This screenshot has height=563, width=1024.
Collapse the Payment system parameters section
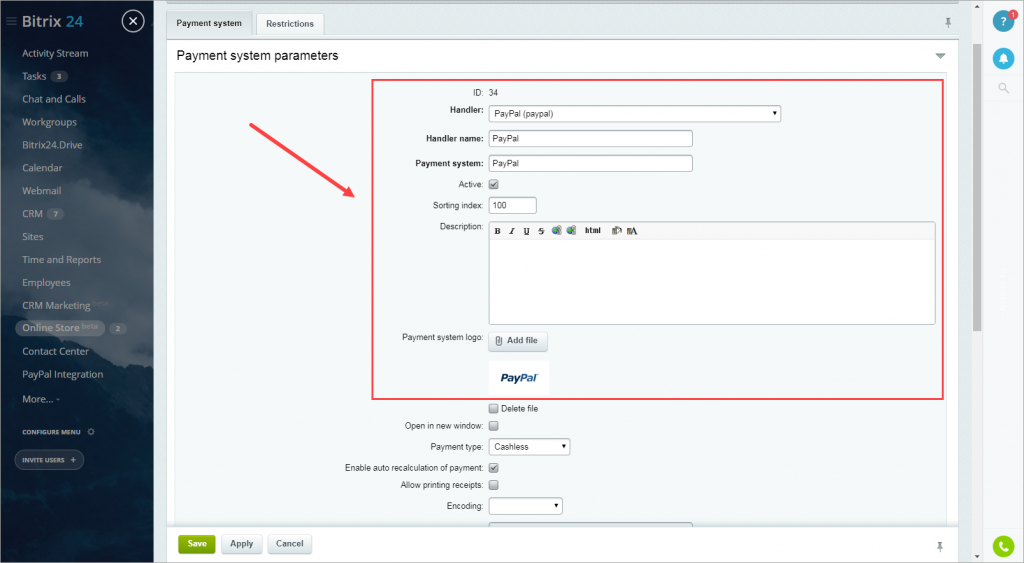(940, 56)
